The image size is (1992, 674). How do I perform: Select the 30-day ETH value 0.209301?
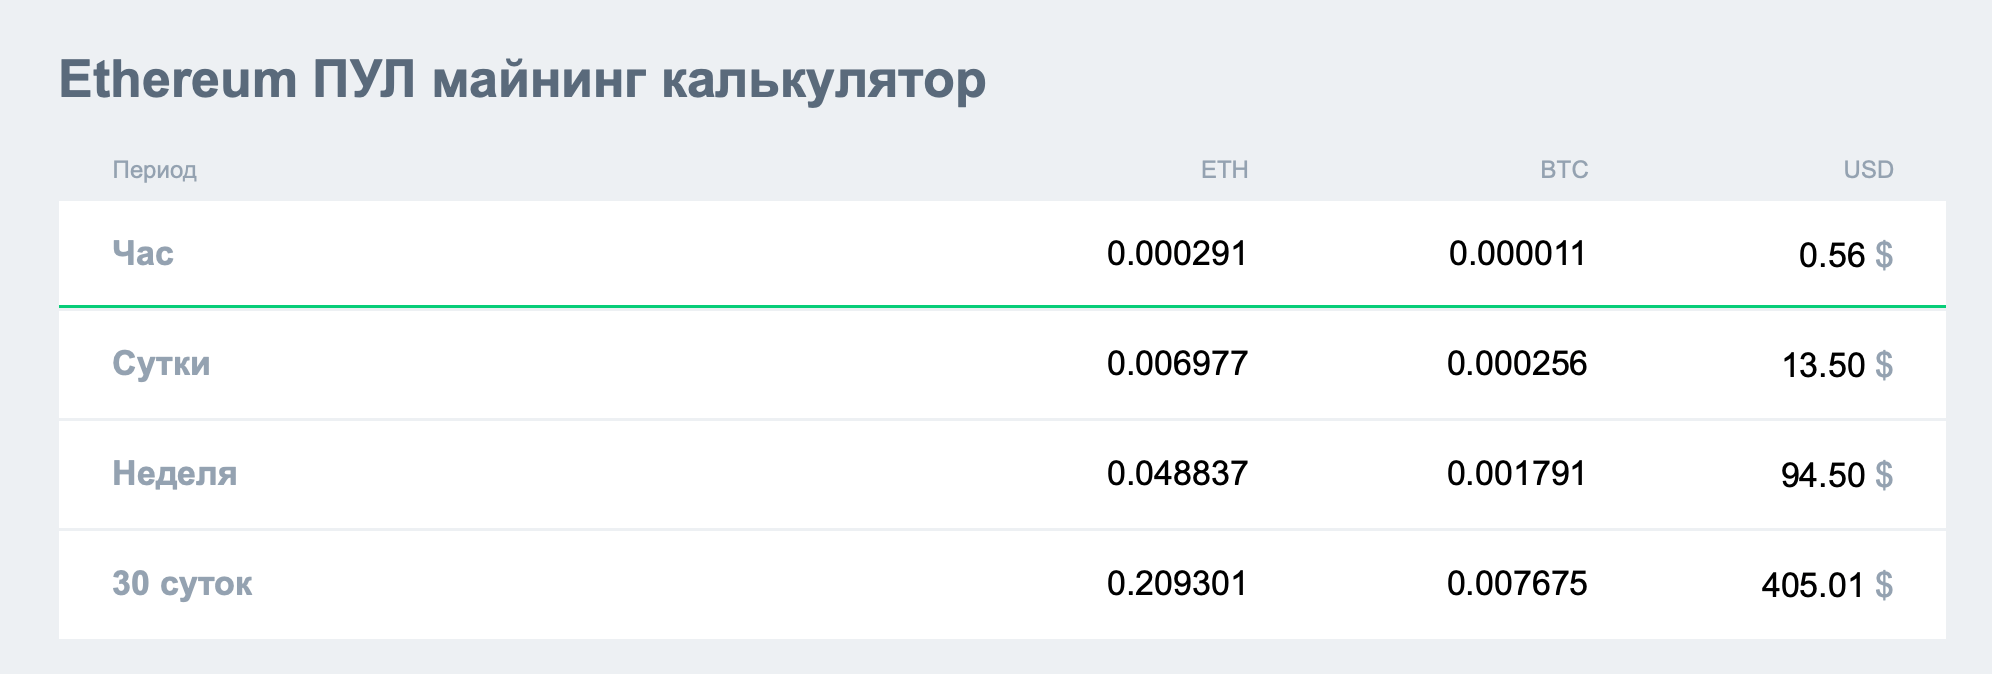pos(1177,584)
